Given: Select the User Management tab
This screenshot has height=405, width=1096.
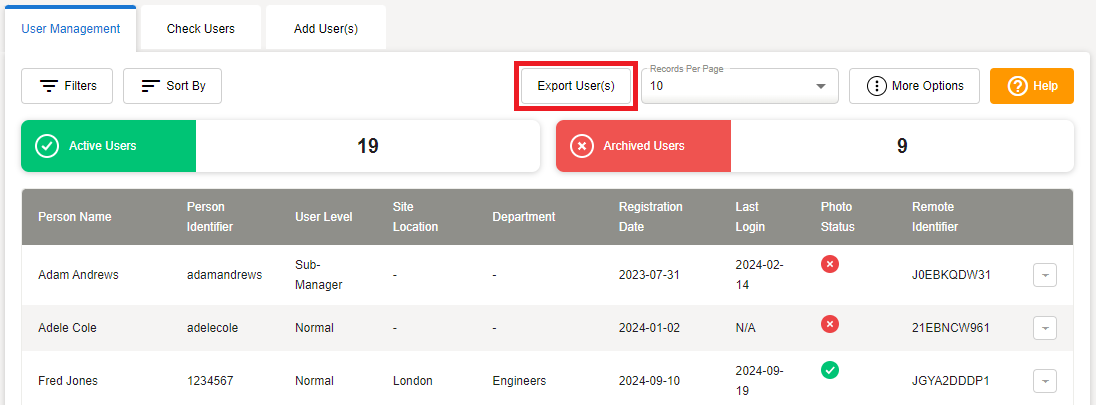Looking at the screenshot, I should coord(71,29).
